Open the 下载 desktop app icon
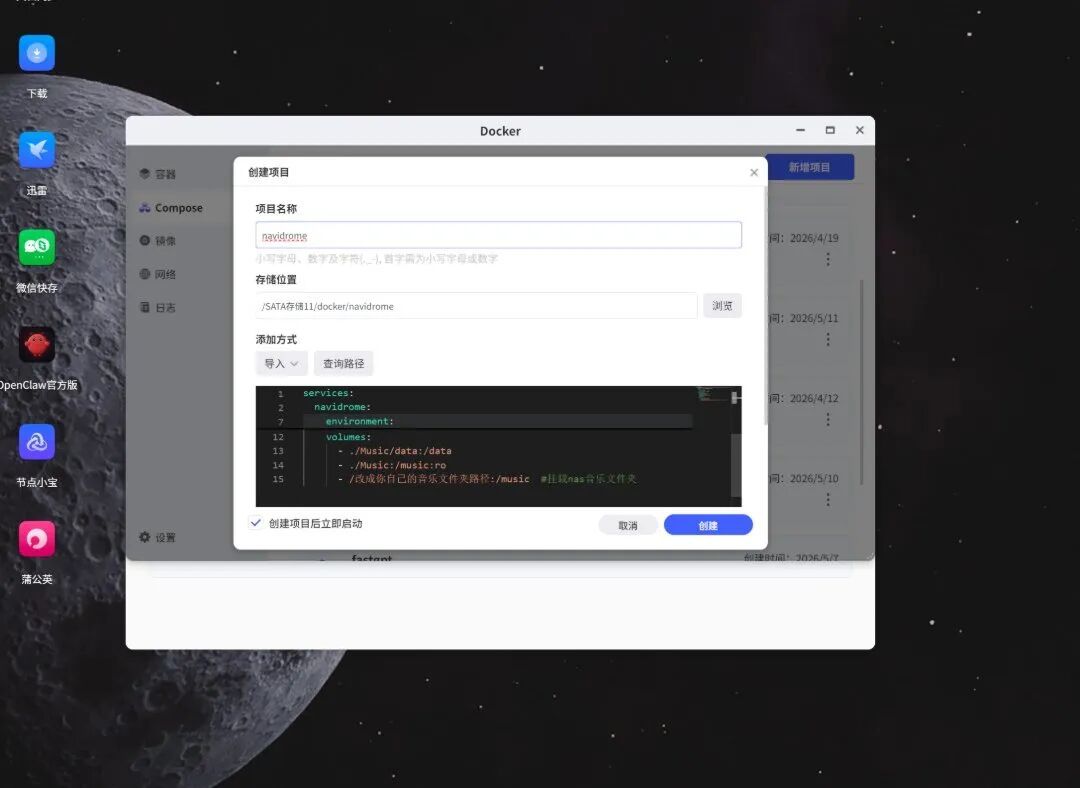Image resolution: width=1080 pixels, height=788 pixels. [37, 53]
